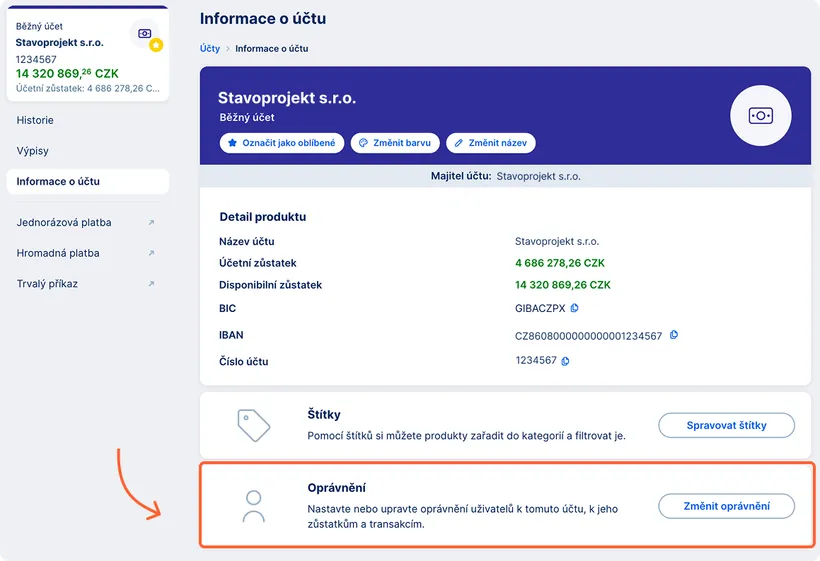The width and height of the screenshot is (820, 561).
Task: Open Výpisy in the sidebar
Action: pyautogui.click(x=33, y=151)
